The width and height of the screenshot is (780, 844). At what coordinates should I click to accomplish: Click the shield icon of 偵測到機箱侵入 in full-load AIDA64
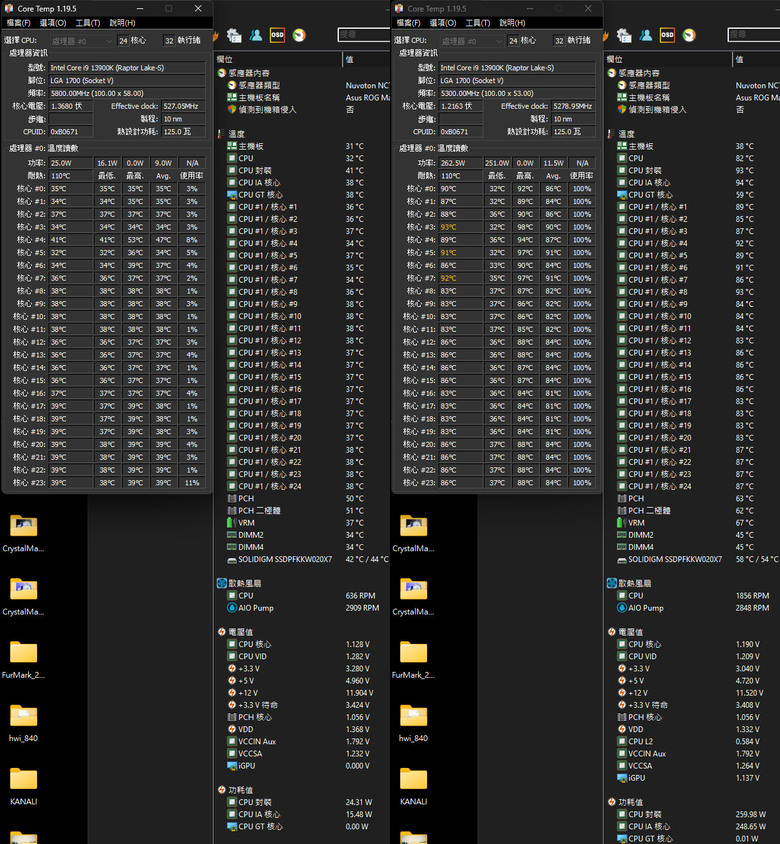pos(622,109)
